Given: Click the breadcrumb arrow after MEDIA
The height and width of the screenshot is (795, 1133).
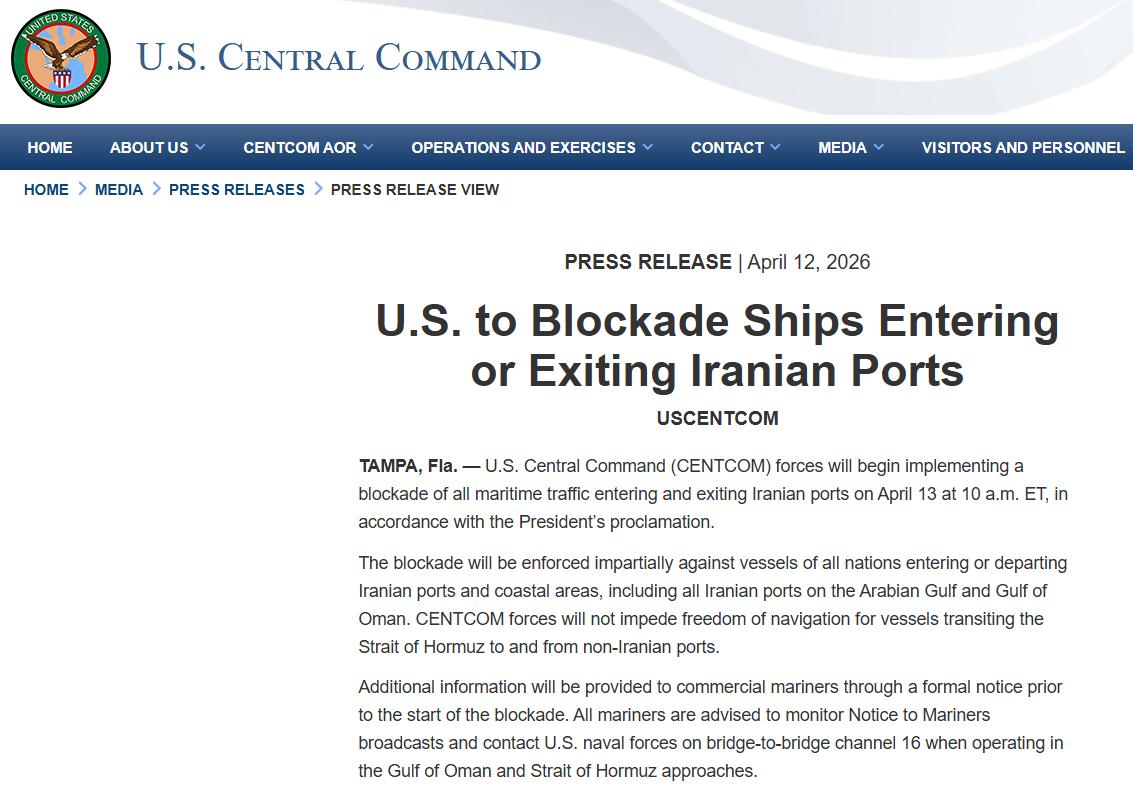Looking at the screenshot, I should tap(156, 188).
